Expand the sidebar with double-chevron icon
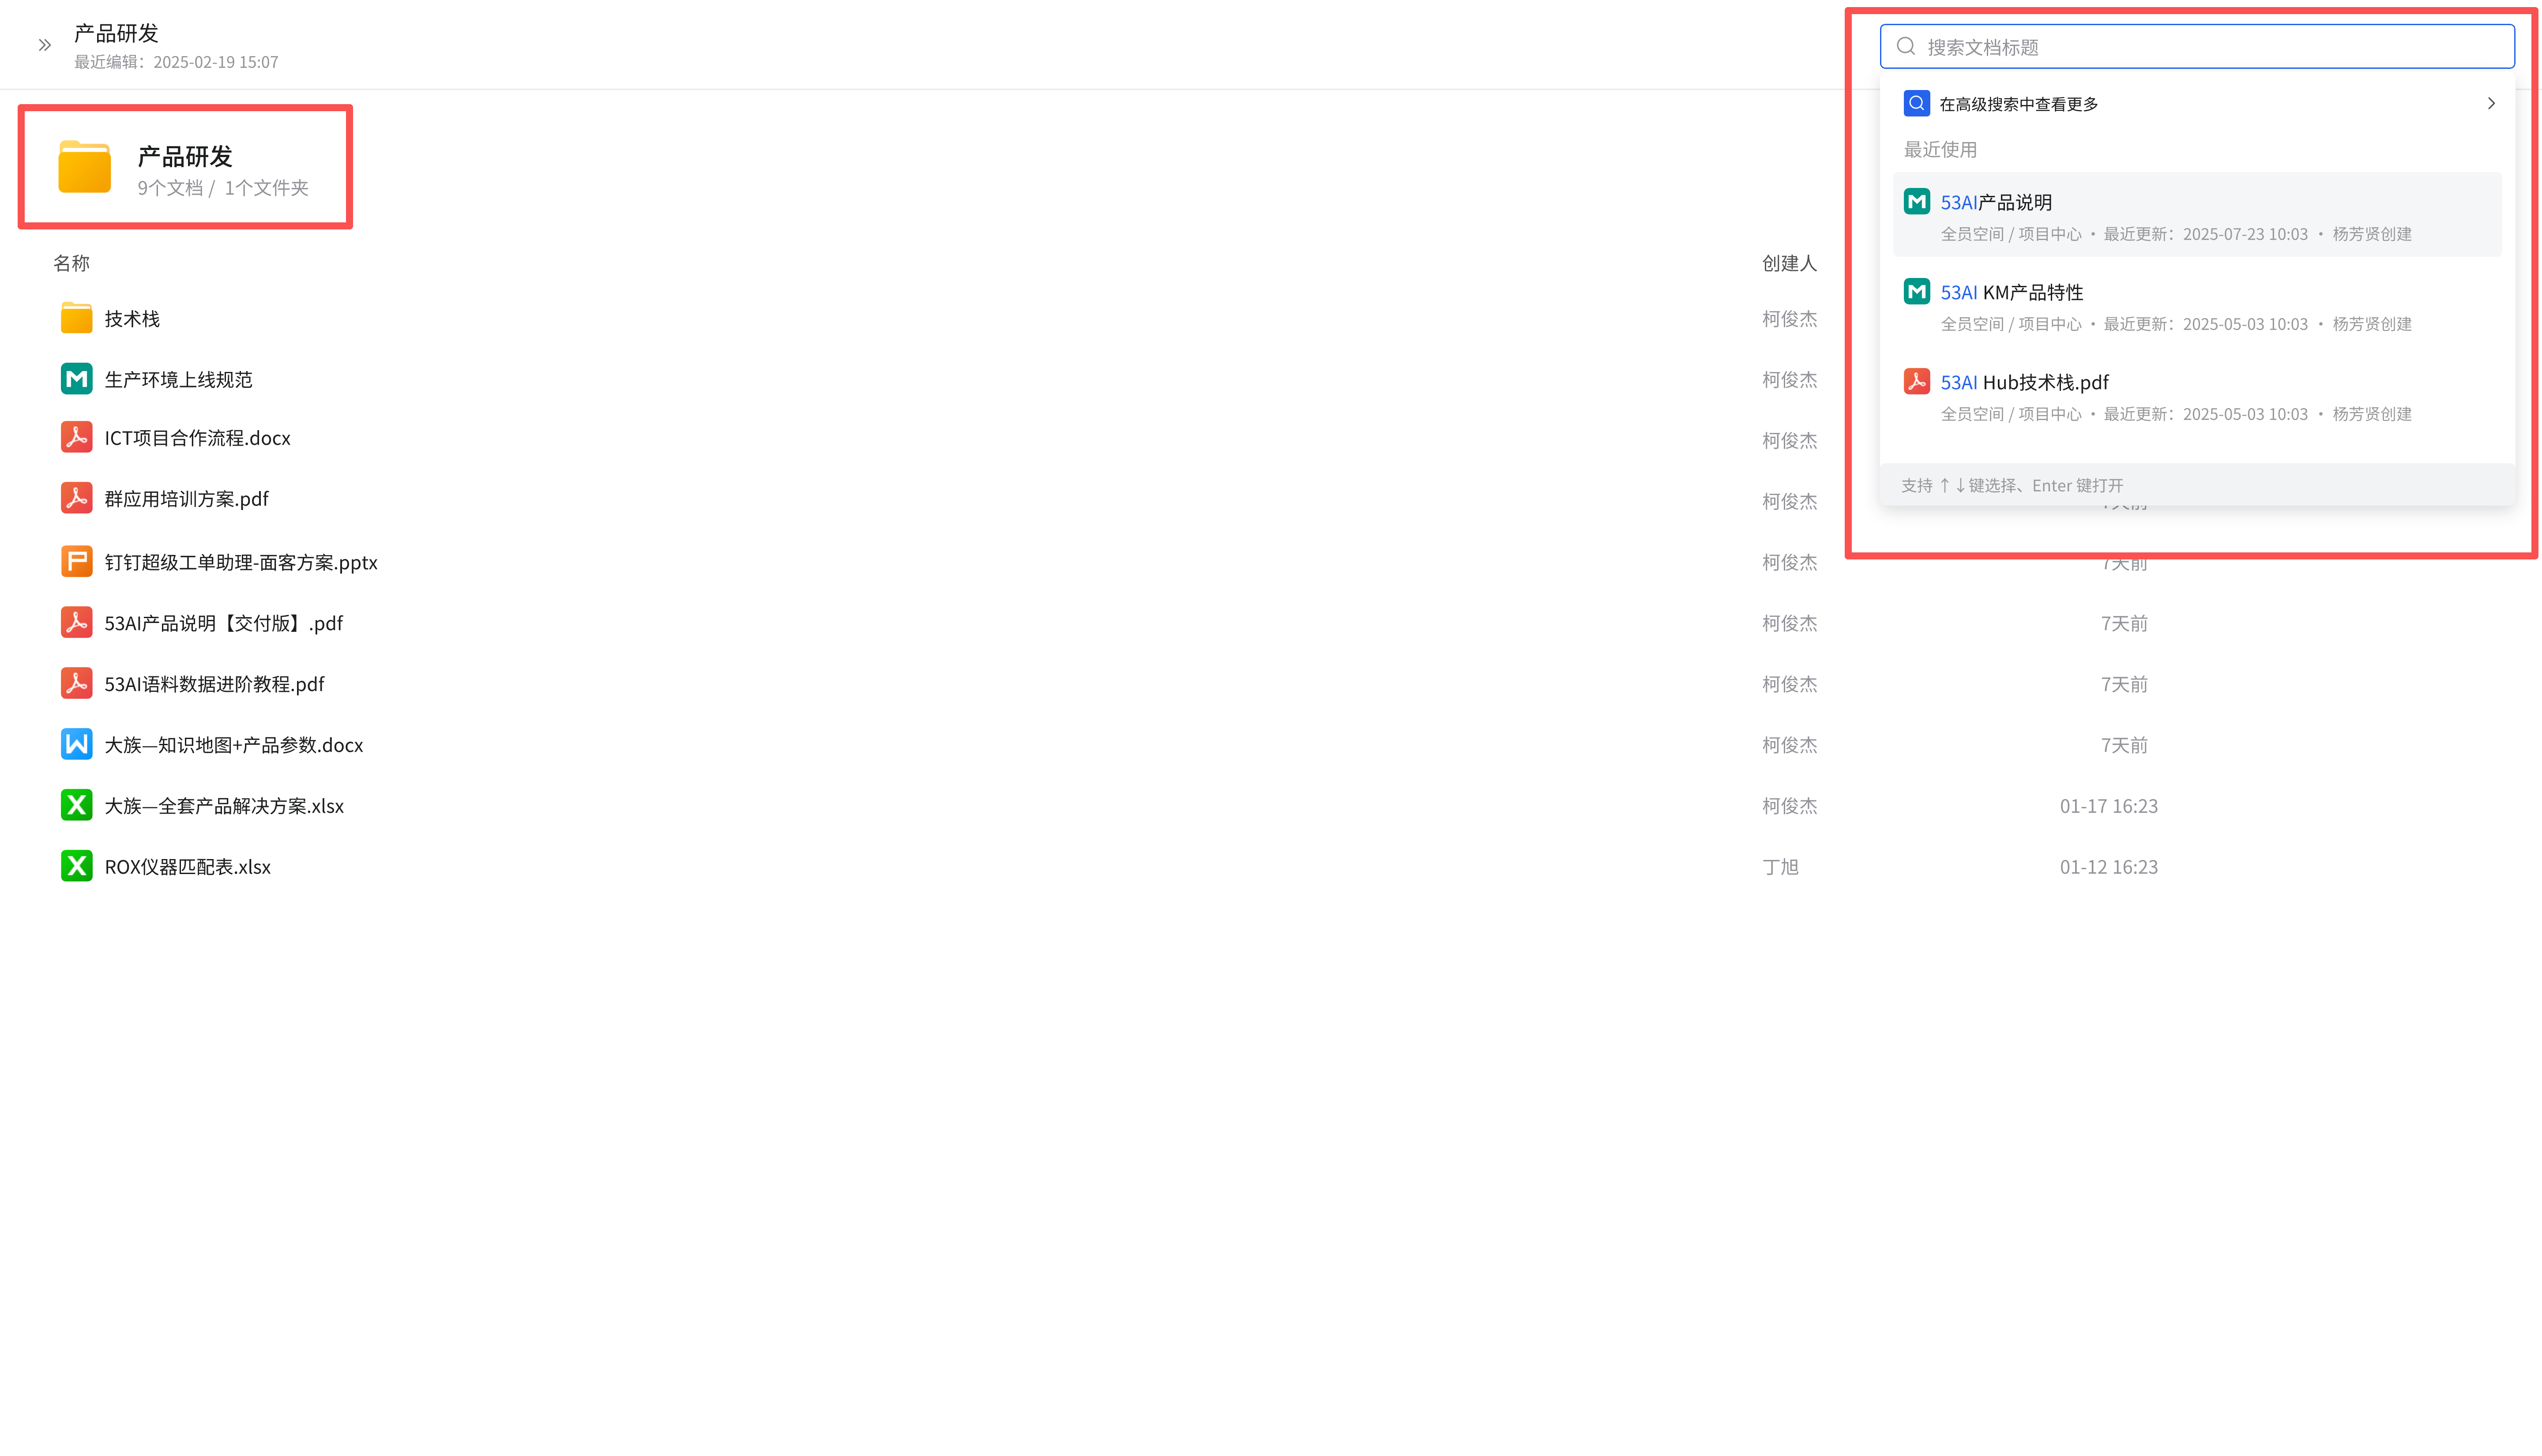 tap(44, 45)
